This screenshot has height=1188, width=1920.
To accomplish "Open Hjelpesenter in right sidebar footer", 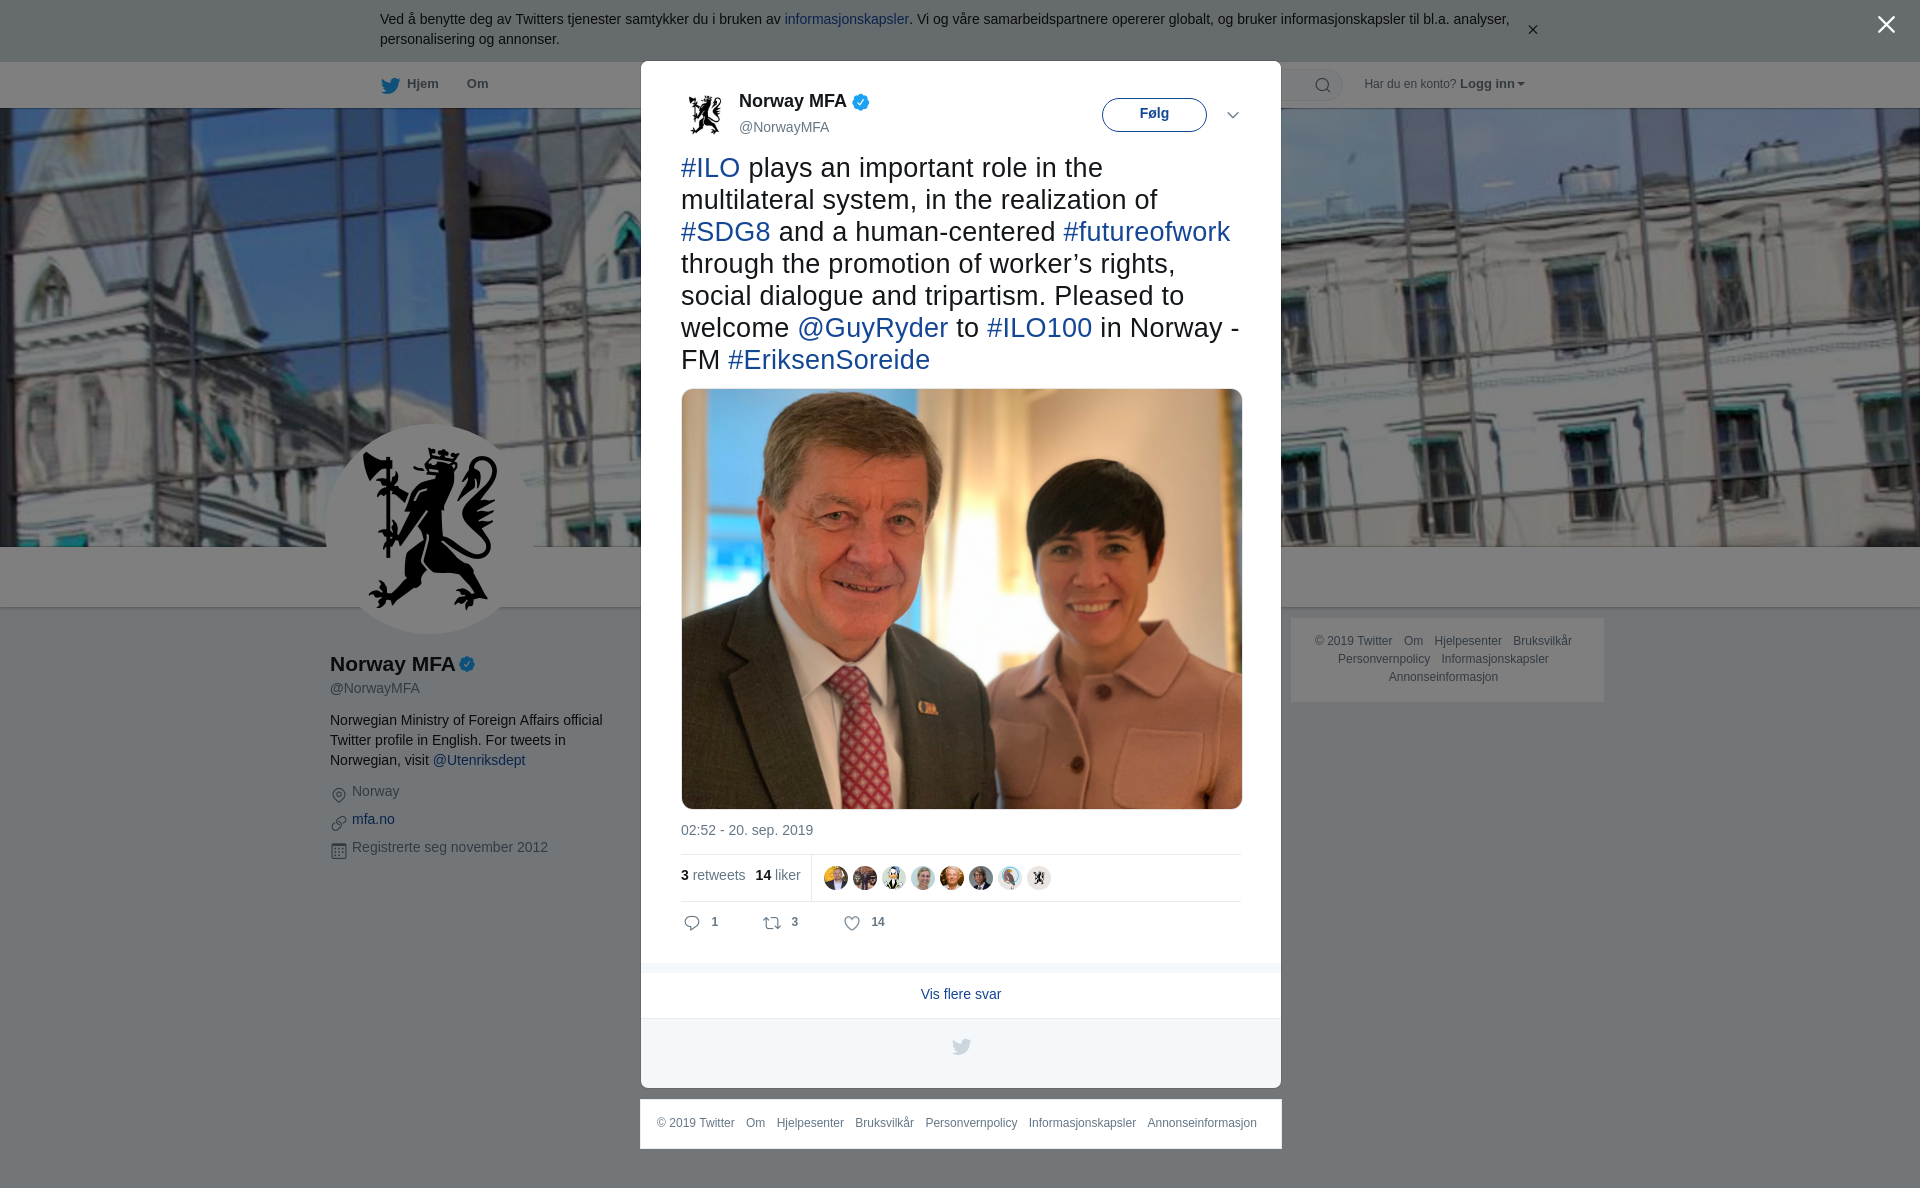I will coord(1467,641).
